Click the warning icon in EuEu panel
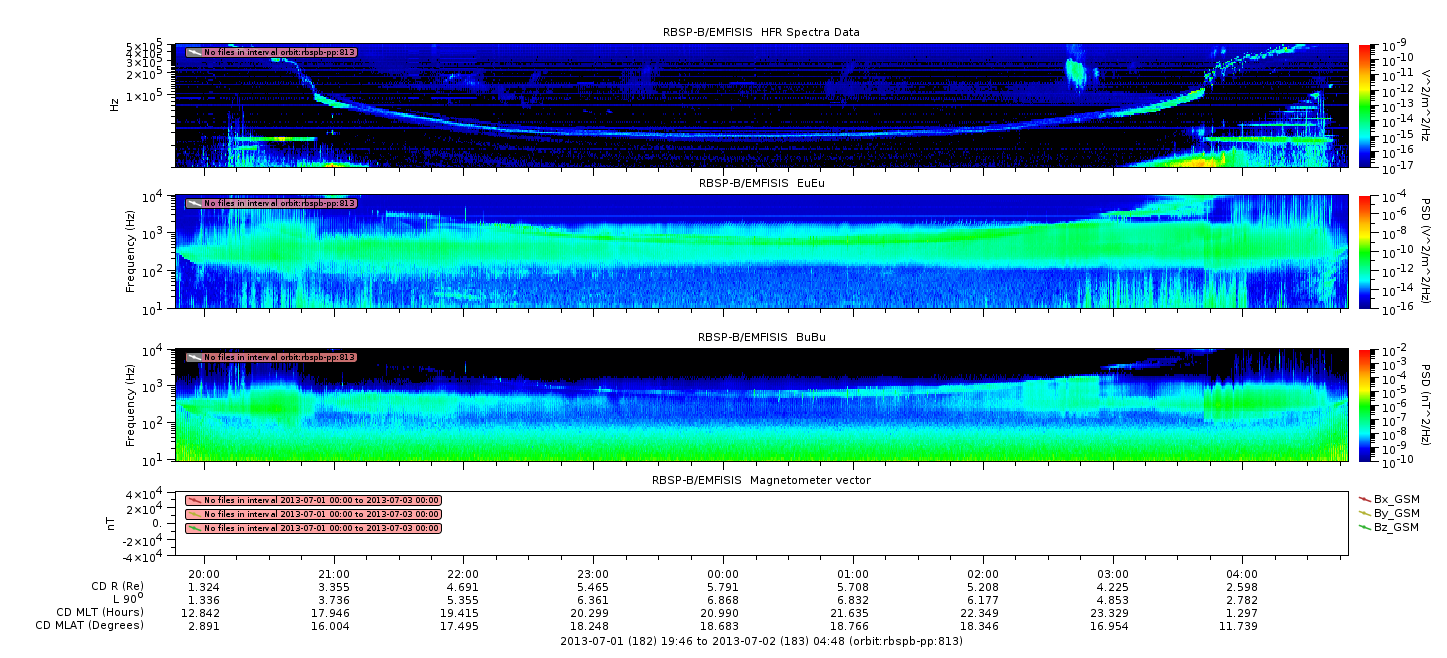Image resolution: width=1447 pixels, height=658 pixels. coord(194,203)
